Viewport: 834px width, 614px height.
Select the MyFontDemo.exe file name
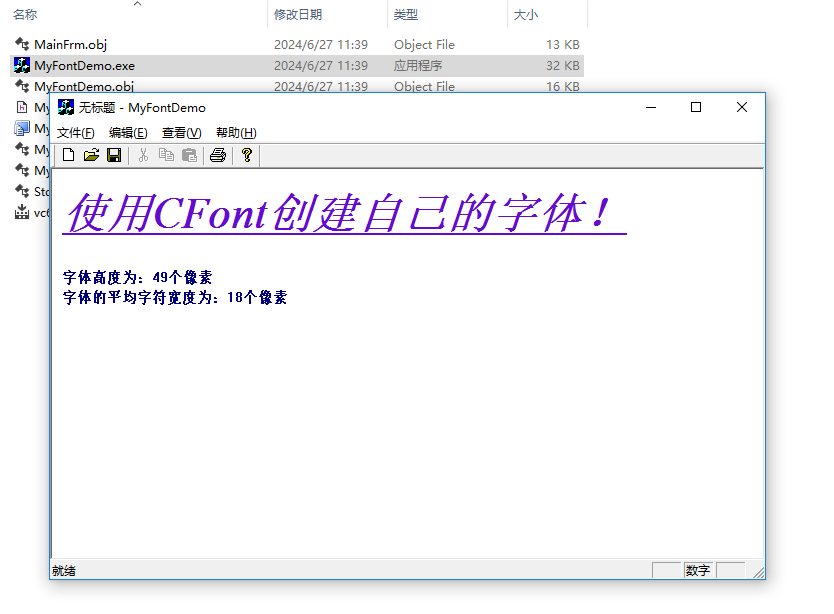tap(85, 65)
